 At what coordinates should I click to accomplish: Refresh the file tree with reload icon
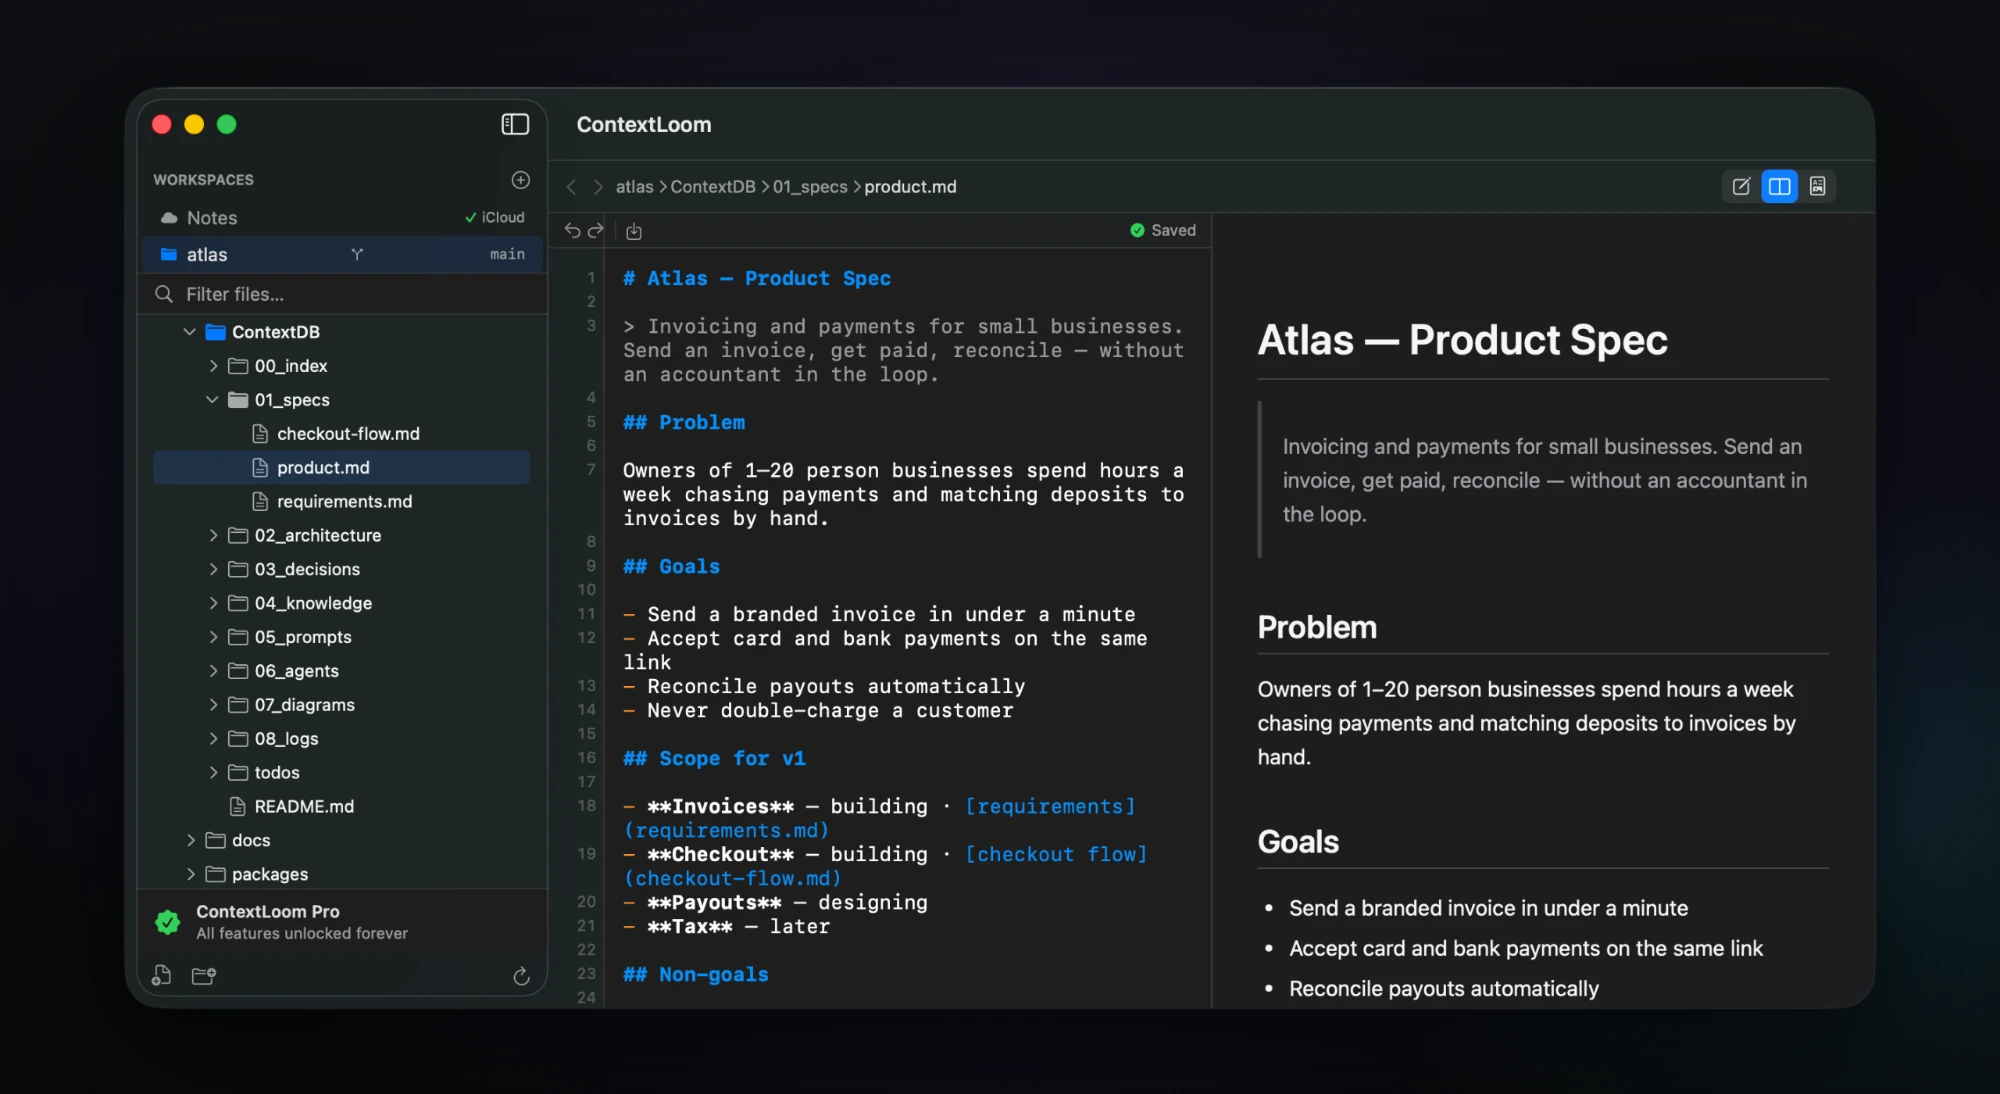pos(521,977)
